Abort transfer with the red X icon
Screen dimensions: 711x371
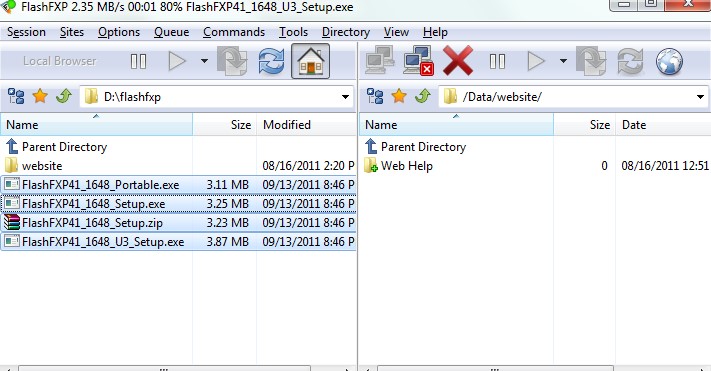pyautogui.click(x=458, y=61)
